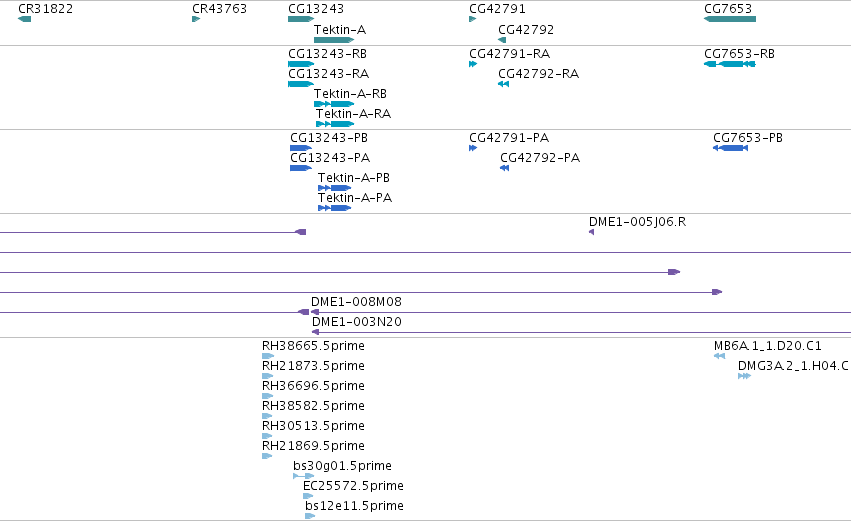Image resolution: width=851 pixels, height=521 pixels.
Task: Select the RH21873.5prime EST glyph
Action: [267, 377]
